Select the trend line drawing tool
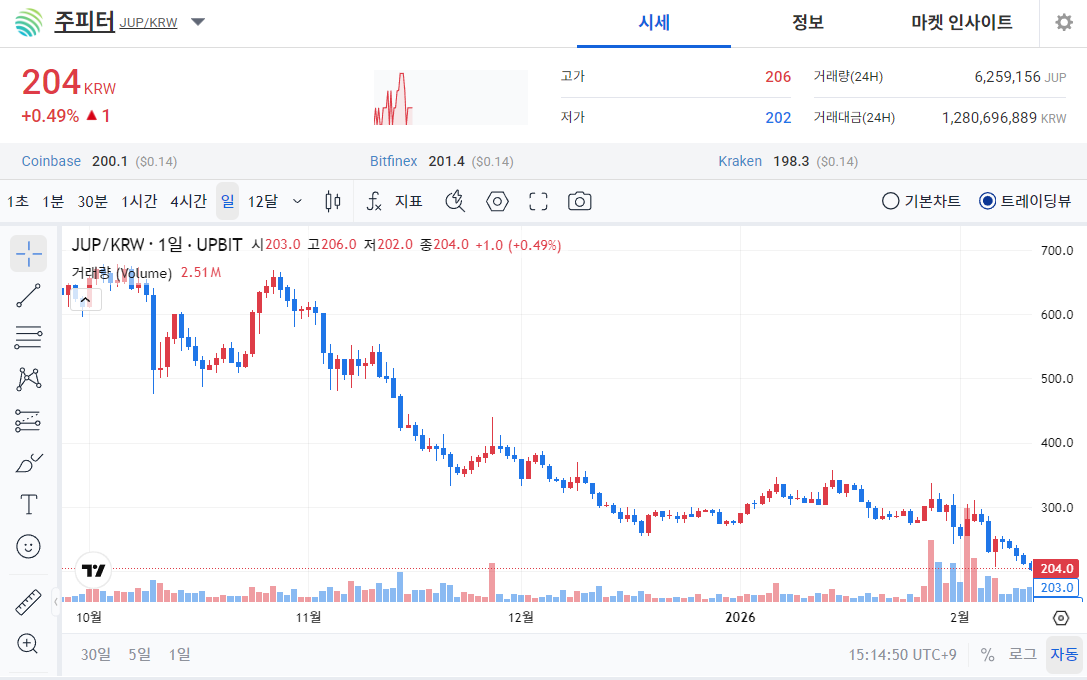1087x680 pixels. point(28,295)
